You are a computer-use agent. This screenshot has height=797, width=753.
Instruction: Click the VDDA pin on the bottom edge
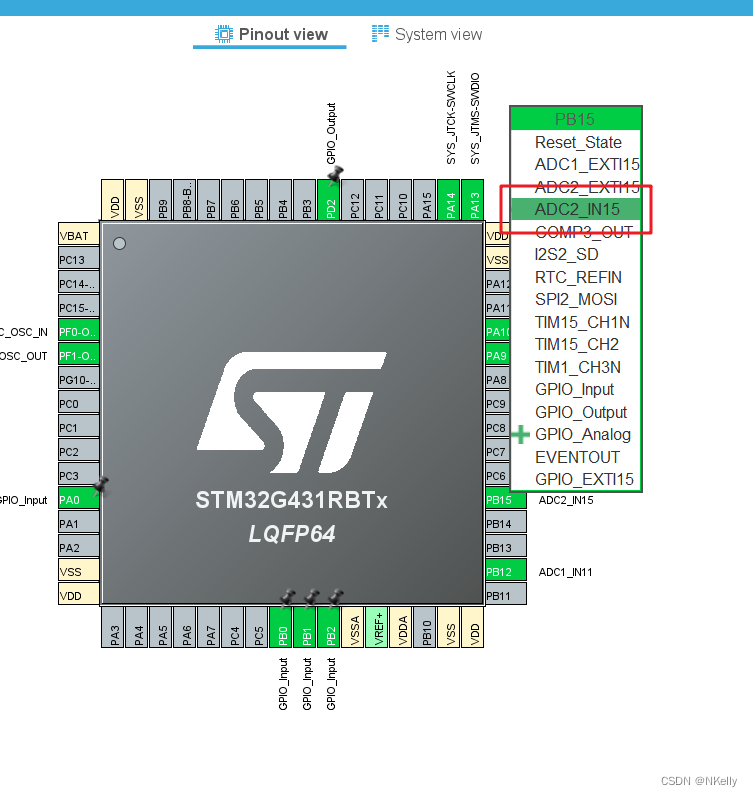[x=401, y=627]
